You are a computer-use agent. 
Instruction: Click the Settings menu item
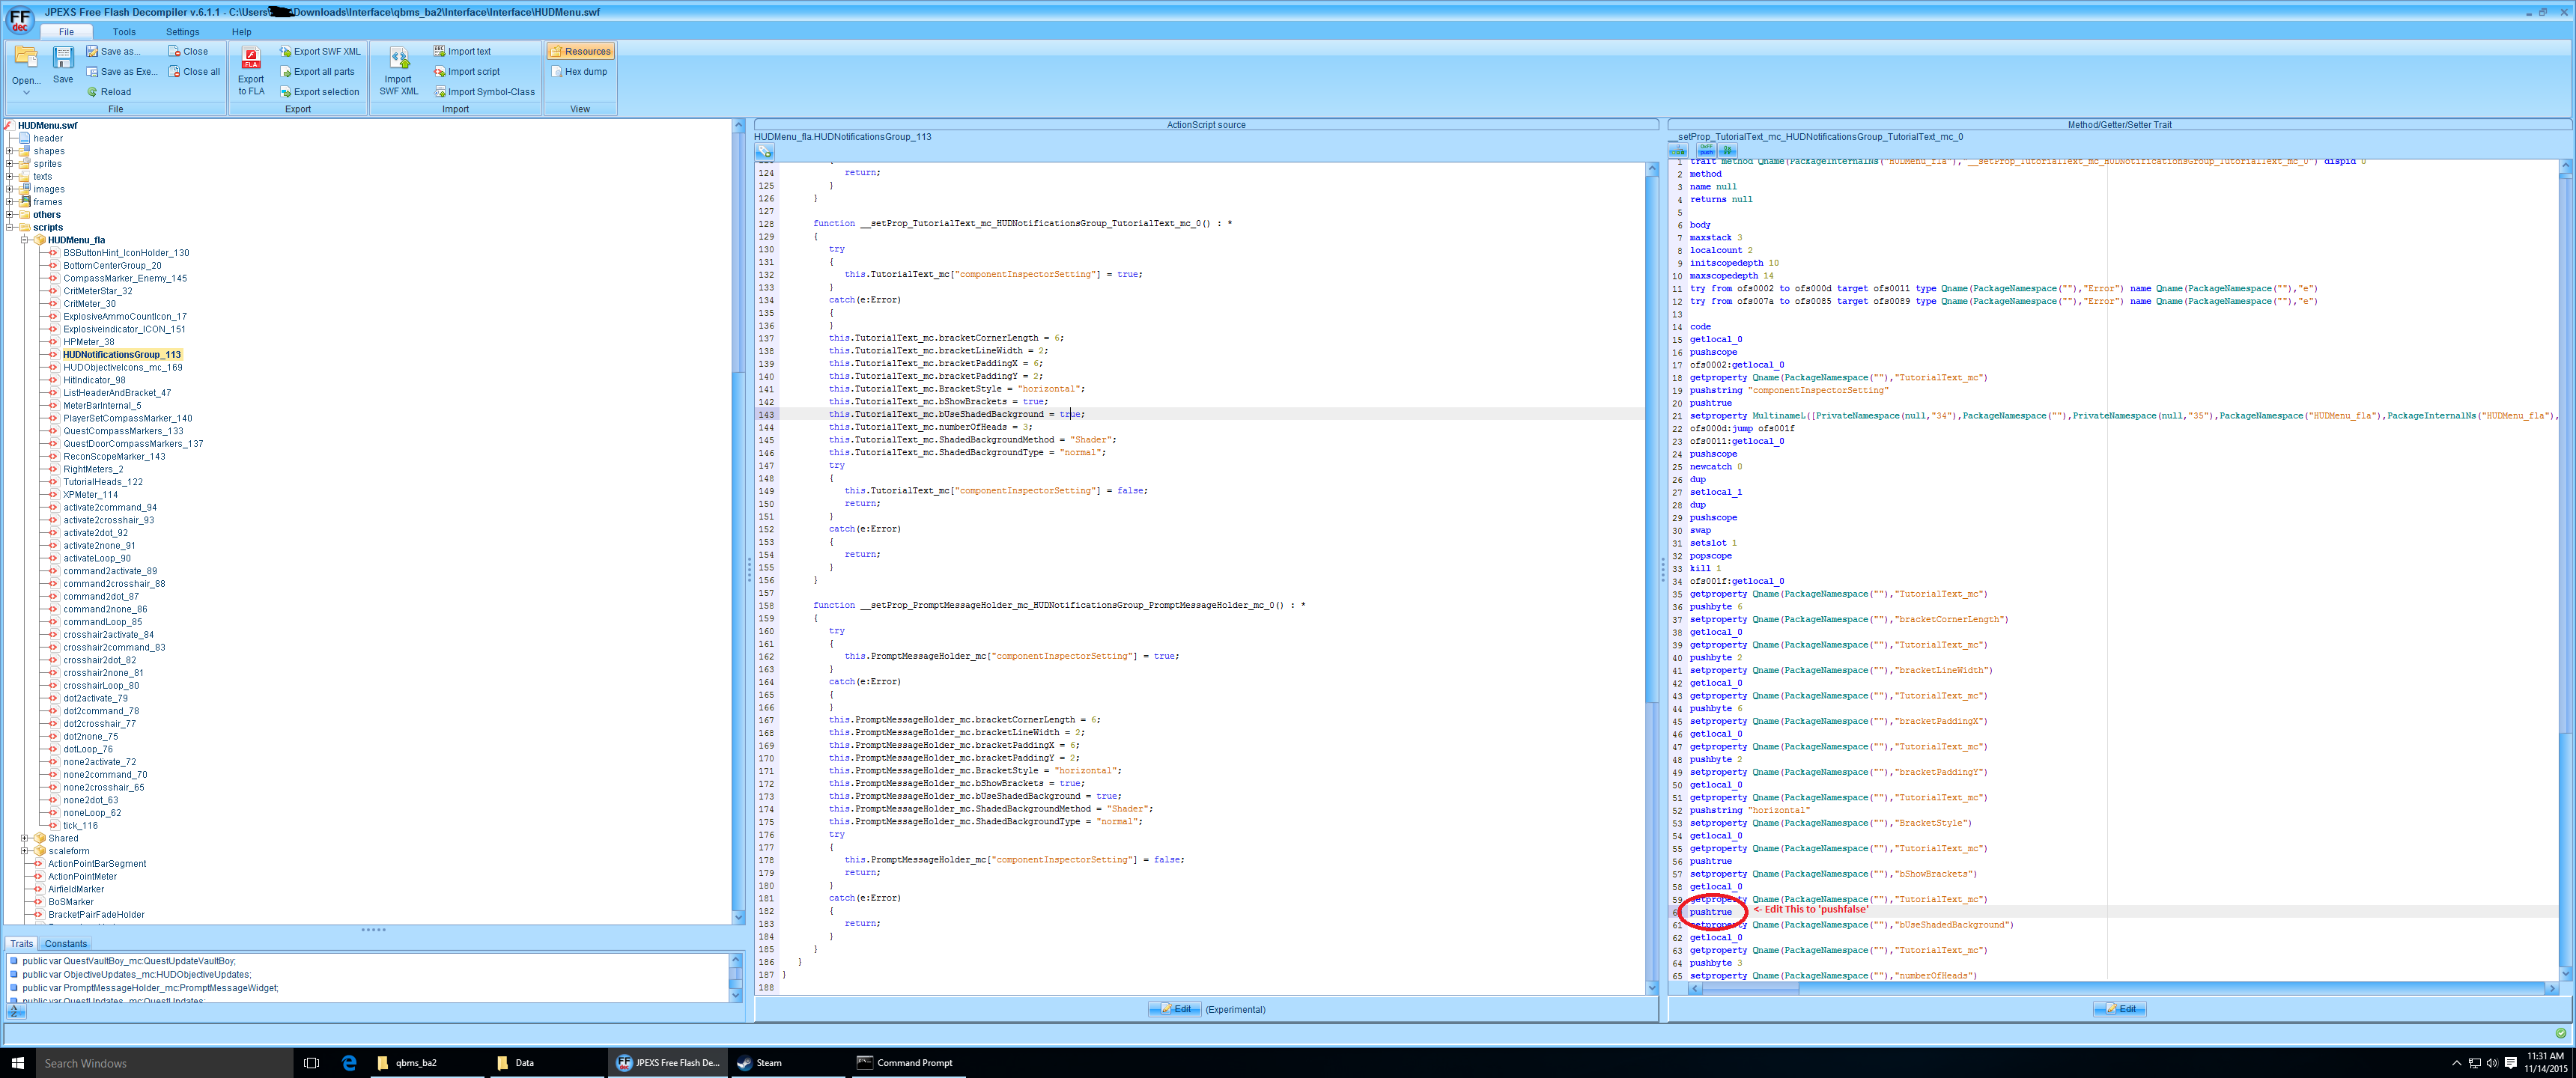[180, 30]
